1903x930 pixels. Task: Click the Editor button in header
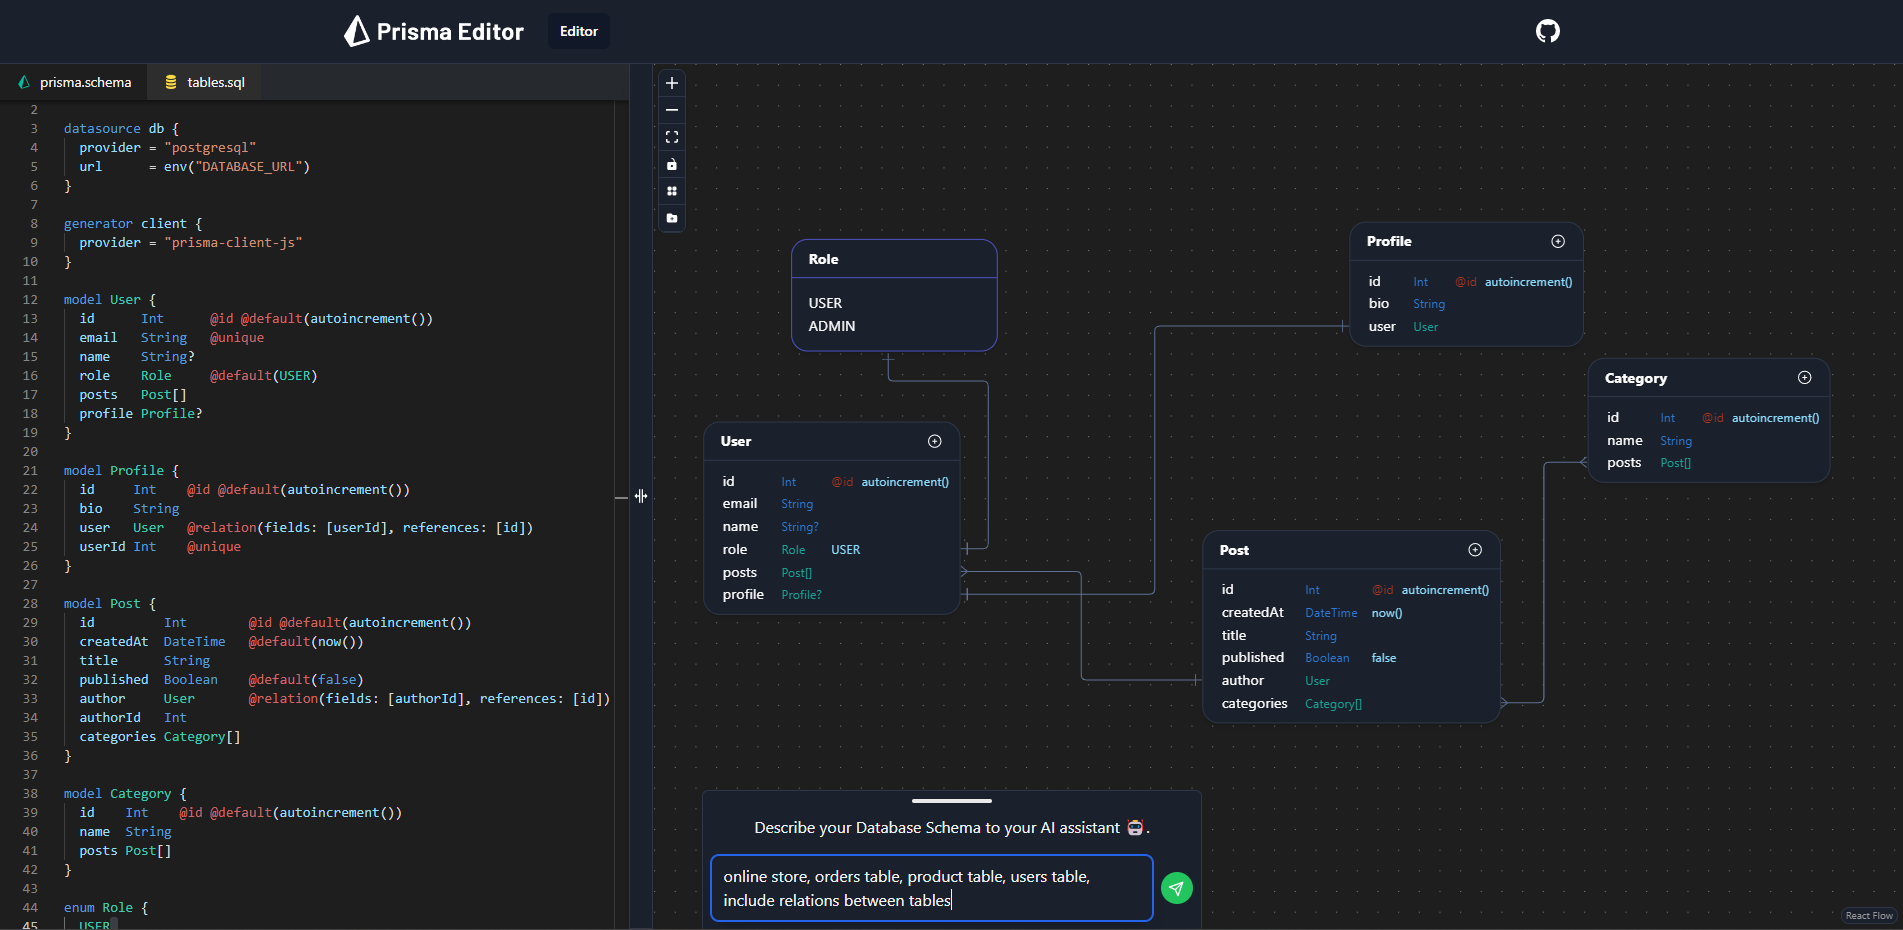pyautogui.click(x=579, y=31)
